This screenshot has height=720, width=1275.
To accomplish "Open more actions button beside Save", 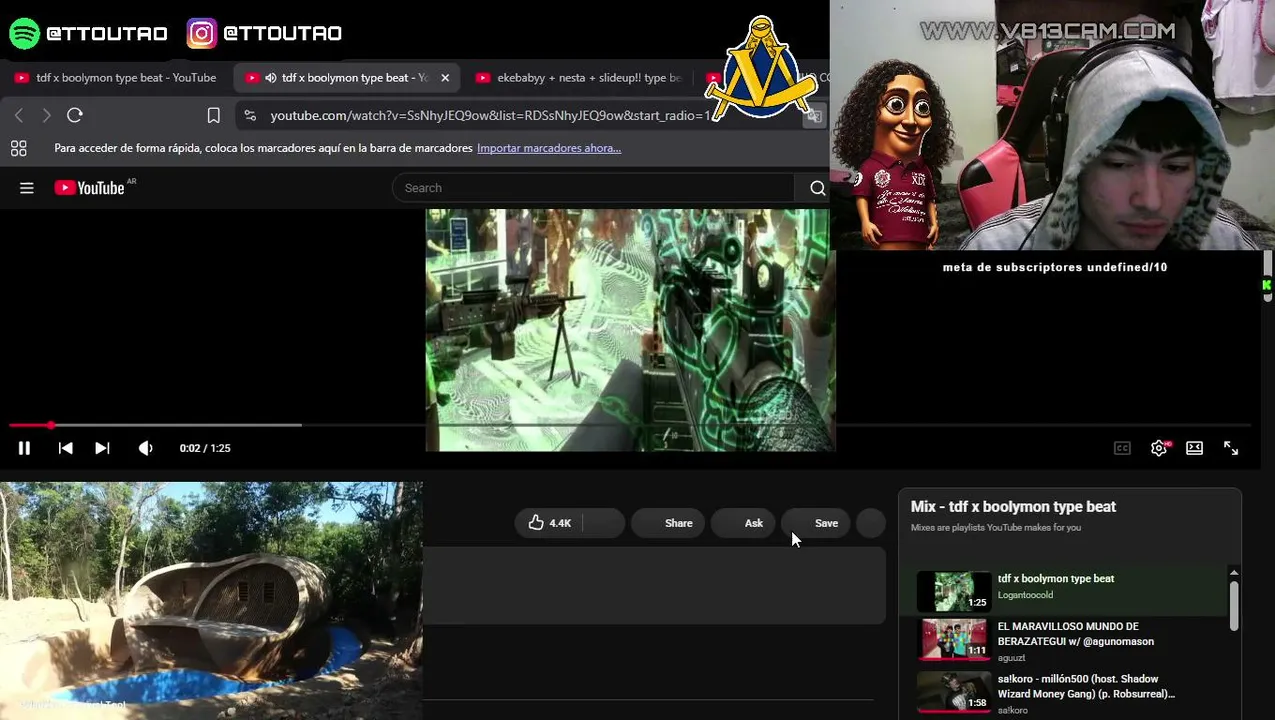I will [x=871, y=523].
